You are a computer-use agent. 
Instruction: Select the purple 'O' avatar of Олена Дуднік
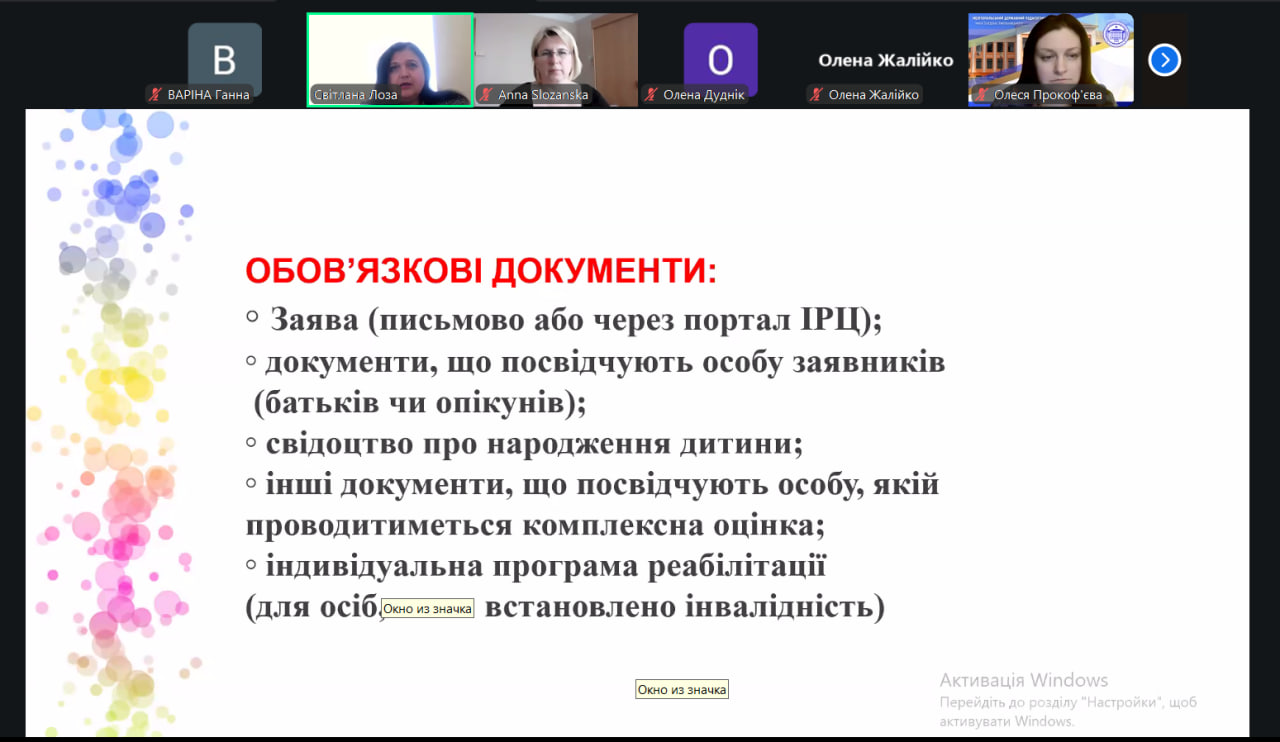pos(720,59)
